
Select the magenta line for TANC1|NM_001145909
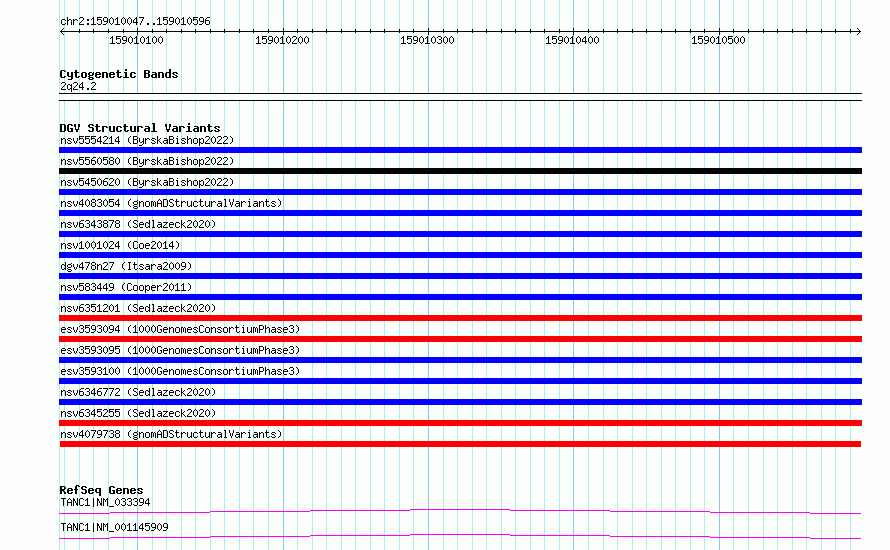tap(460, 537)
